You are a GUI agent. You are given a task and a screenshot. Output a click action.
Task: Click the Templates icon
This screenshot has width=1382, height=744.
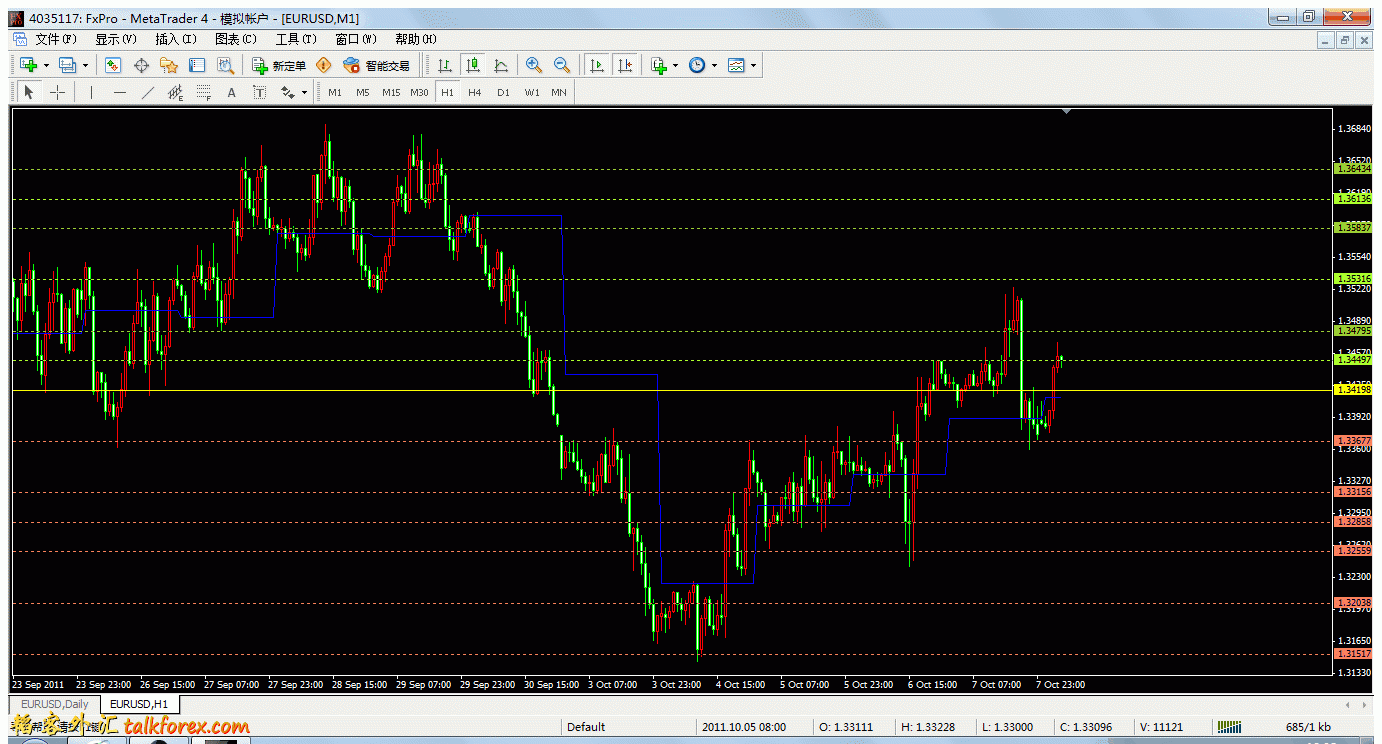pyautogui.click(x=736, y=65)
